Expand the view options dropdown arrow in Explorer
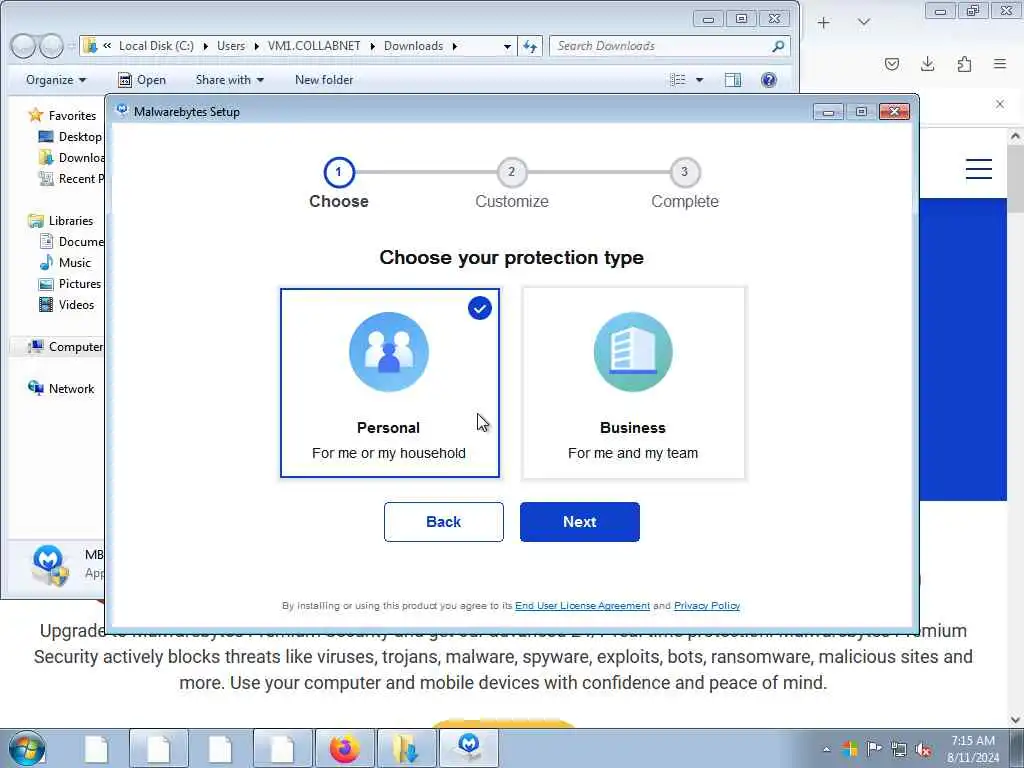 coord(699,80)
